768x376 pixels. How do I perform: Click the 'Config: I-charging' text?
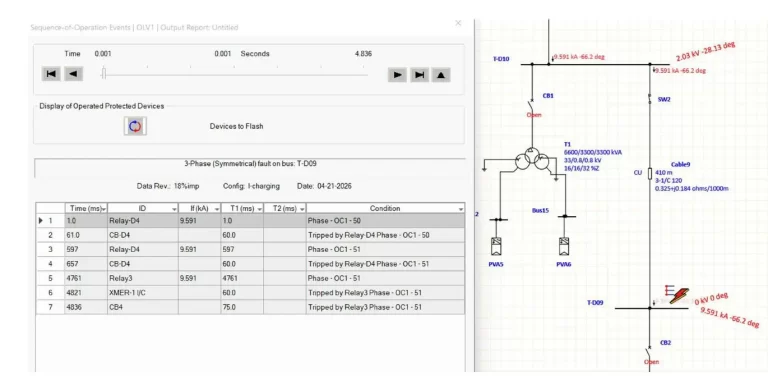coord(251,187)
